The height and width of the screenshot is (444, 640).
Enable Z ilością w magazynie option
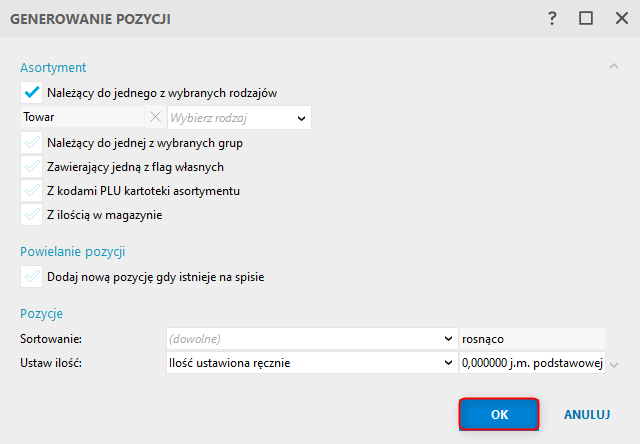coord(31,214)
